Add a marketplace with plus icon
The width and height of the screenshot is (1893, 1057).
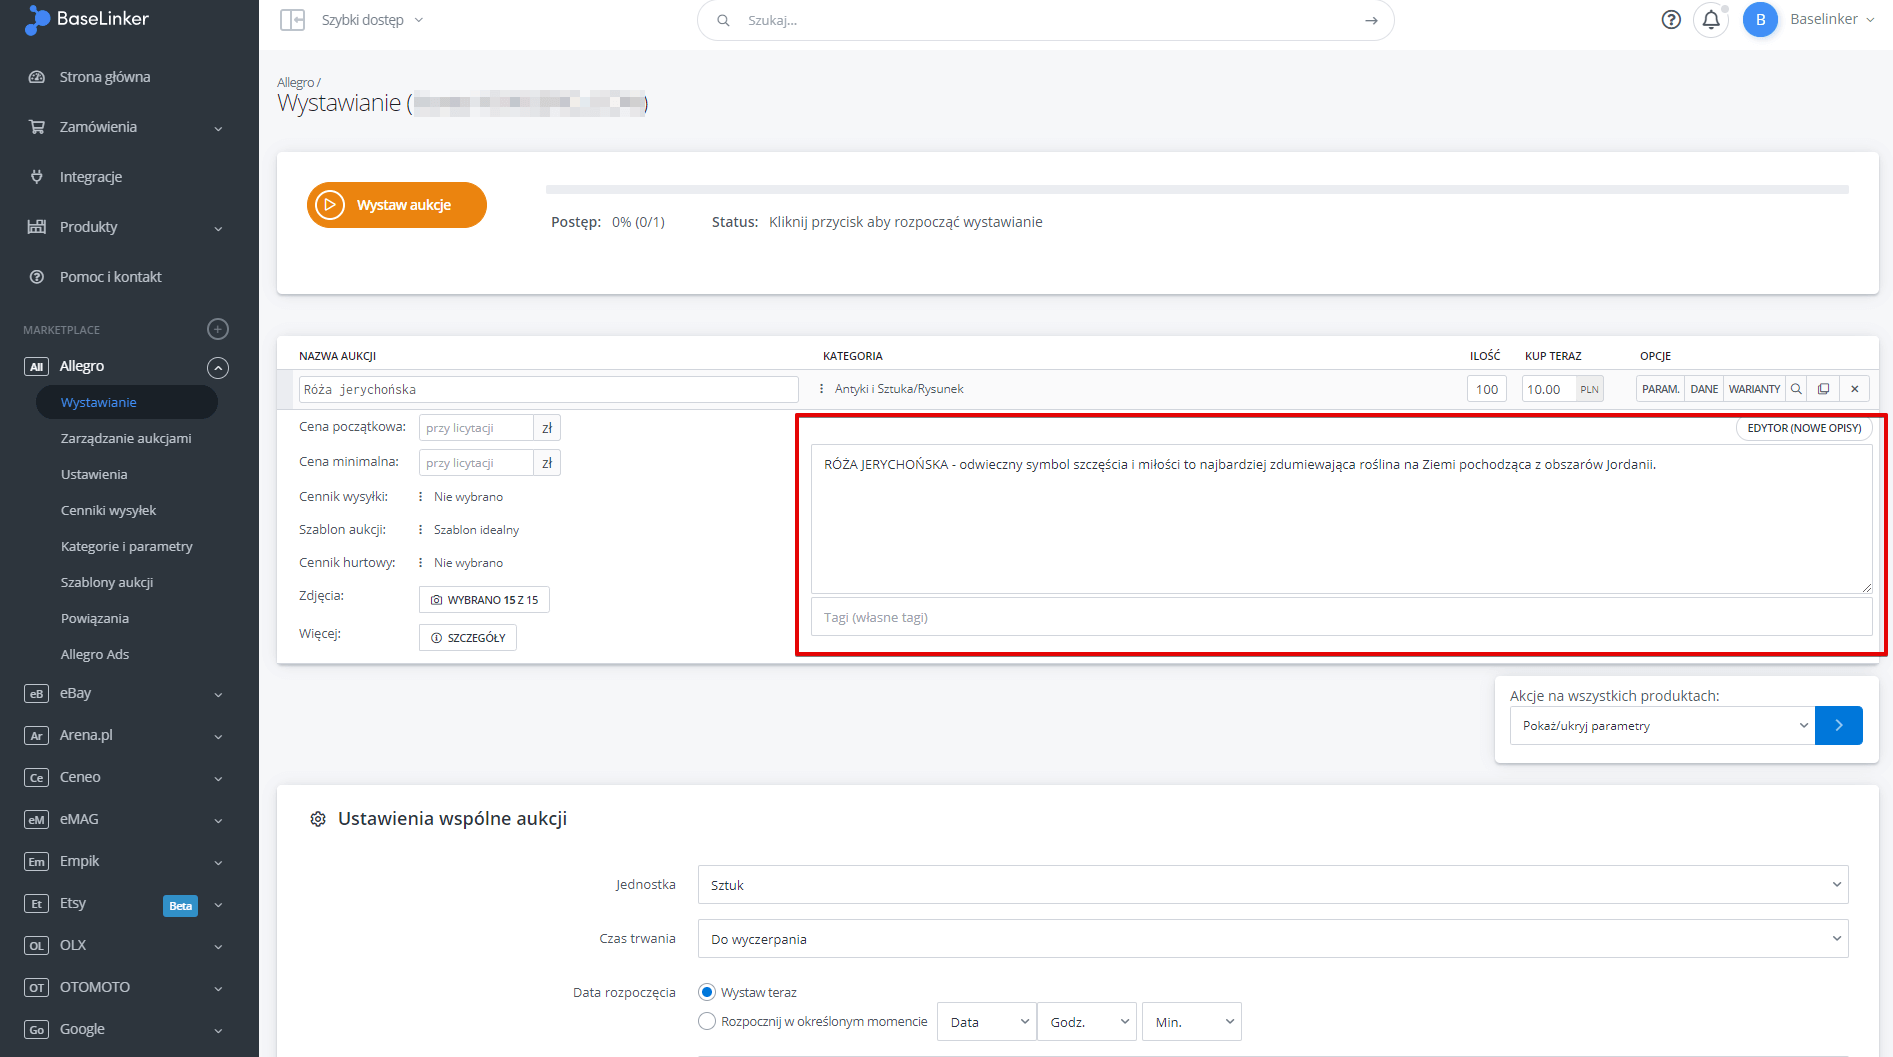218,329
